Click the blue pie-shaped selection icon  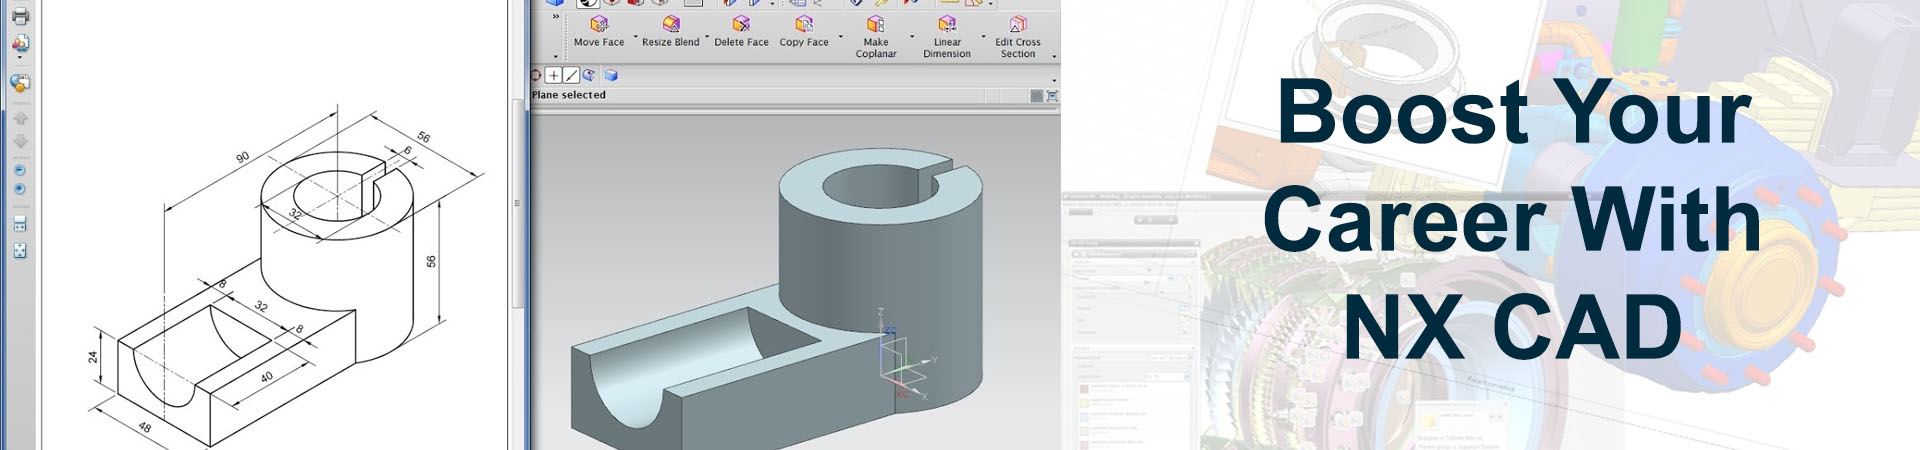click(590, 75)
